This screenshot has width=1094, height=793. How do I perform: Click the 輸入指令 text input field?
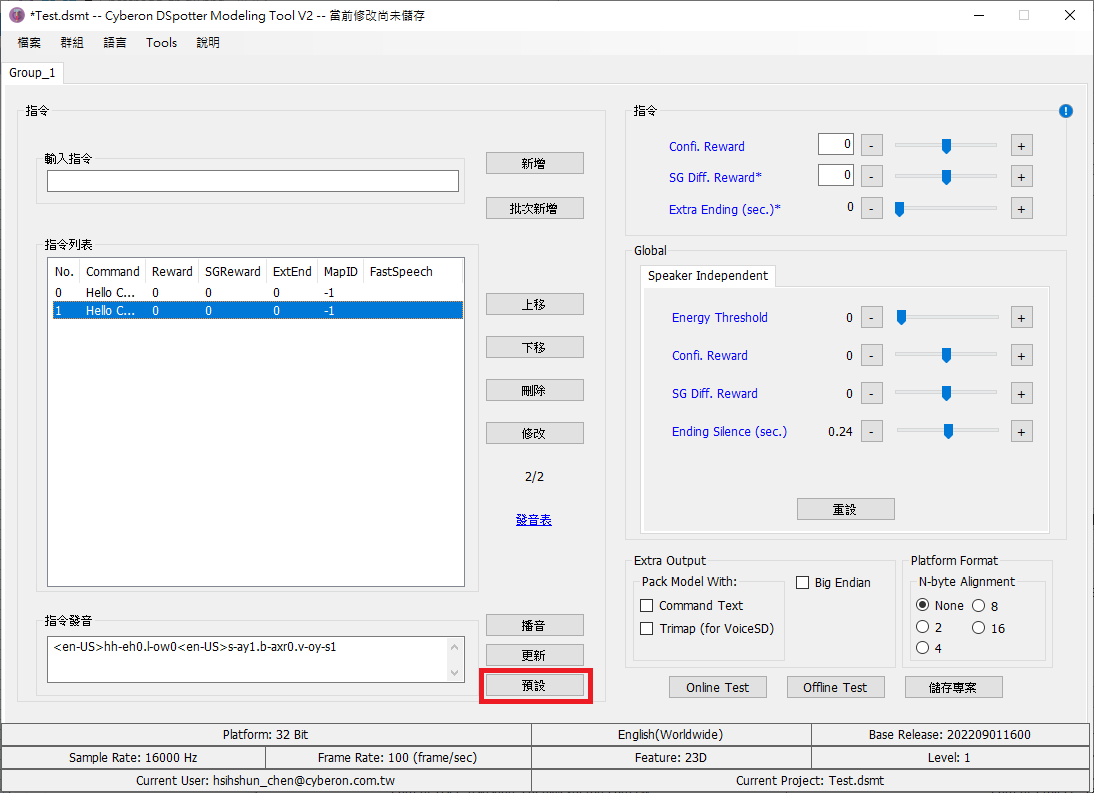point(252,181)
